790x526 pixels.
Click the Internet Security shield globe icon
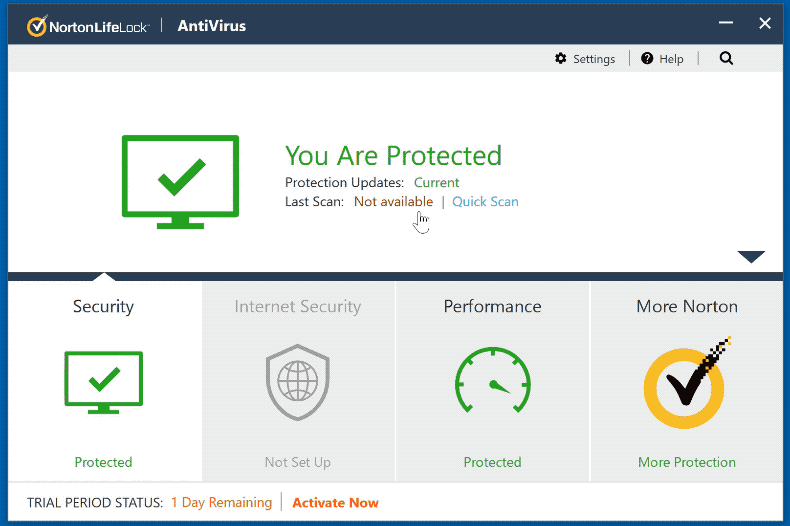[x=298, y=382]
